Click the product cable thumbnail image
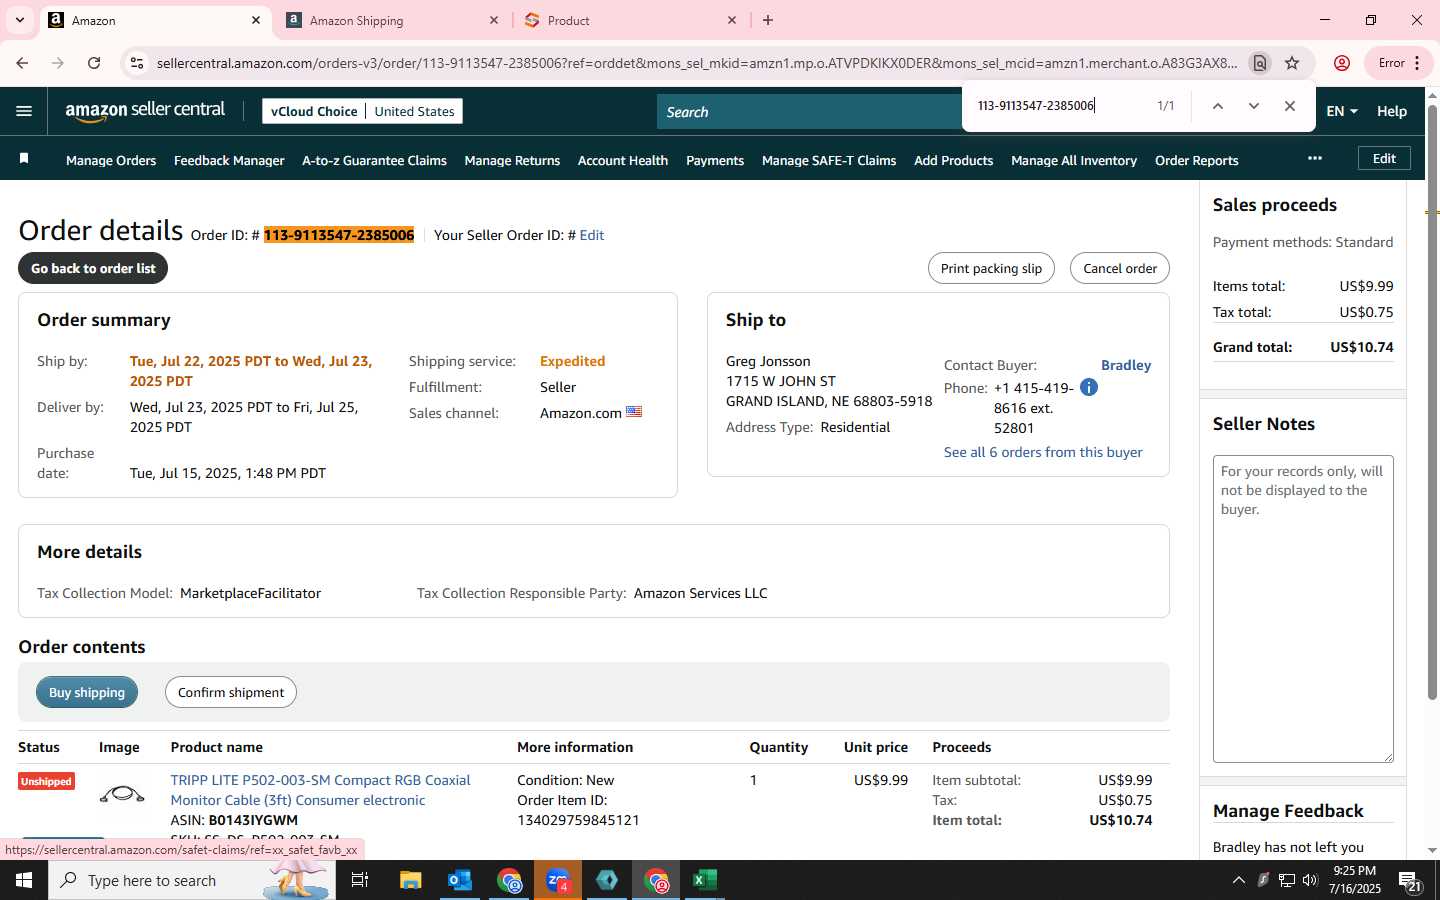 [122, 795]
